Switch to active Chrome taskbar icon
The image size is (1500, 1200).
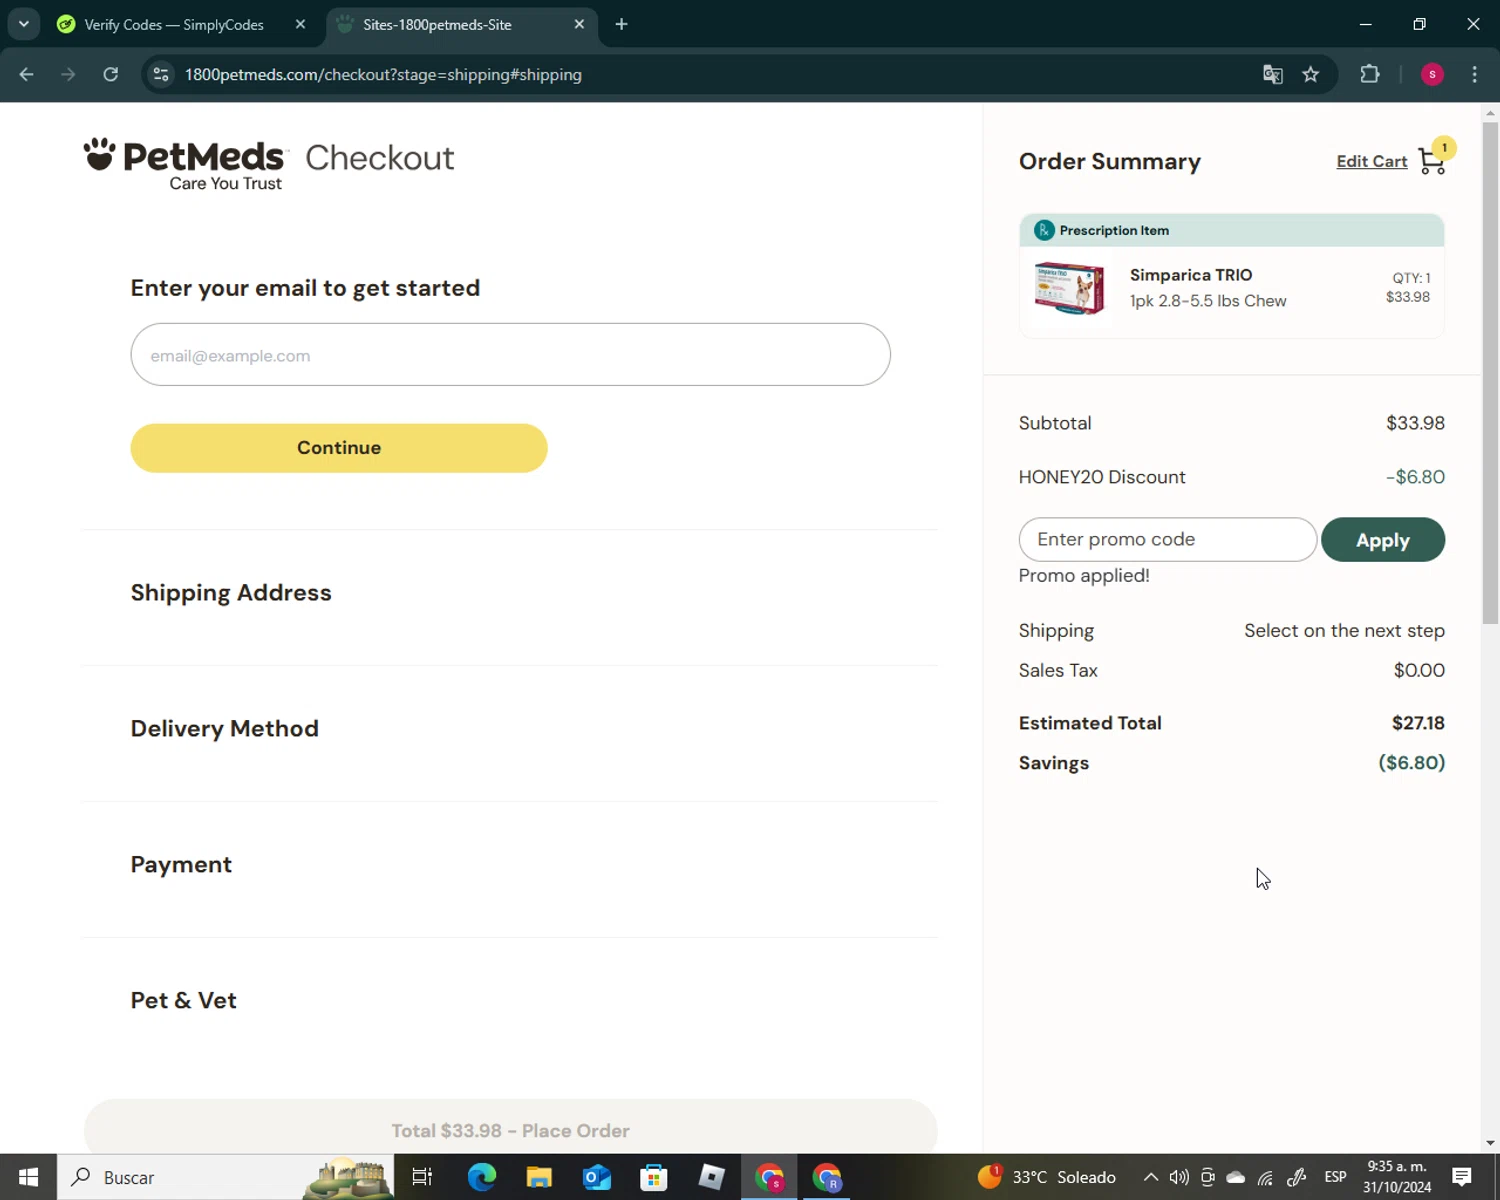[769, 1177]
